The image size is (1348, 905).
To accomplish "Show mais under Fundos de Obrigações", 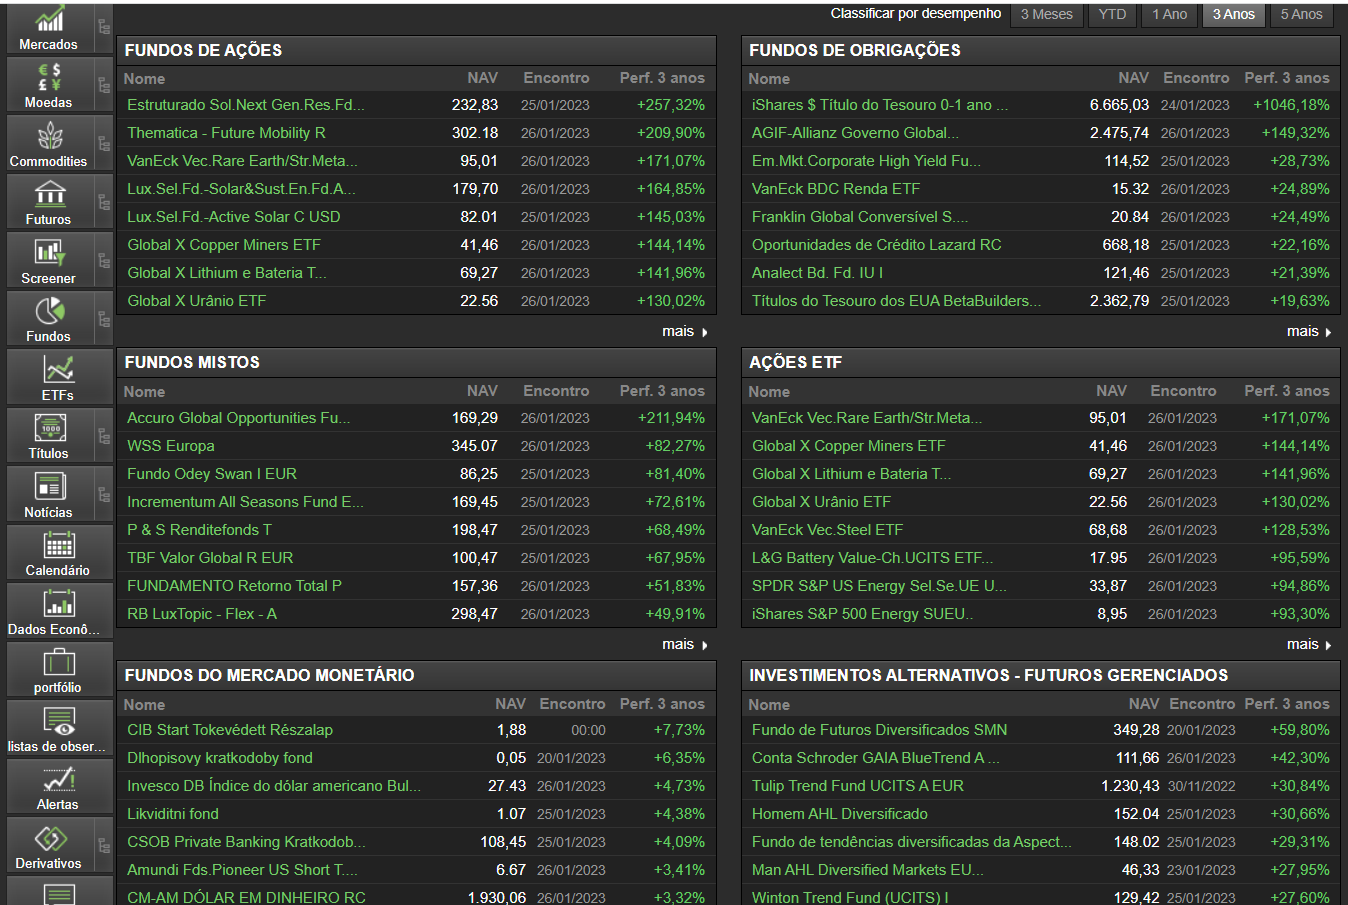I will pyautogui.click(x=1310, y=332).
